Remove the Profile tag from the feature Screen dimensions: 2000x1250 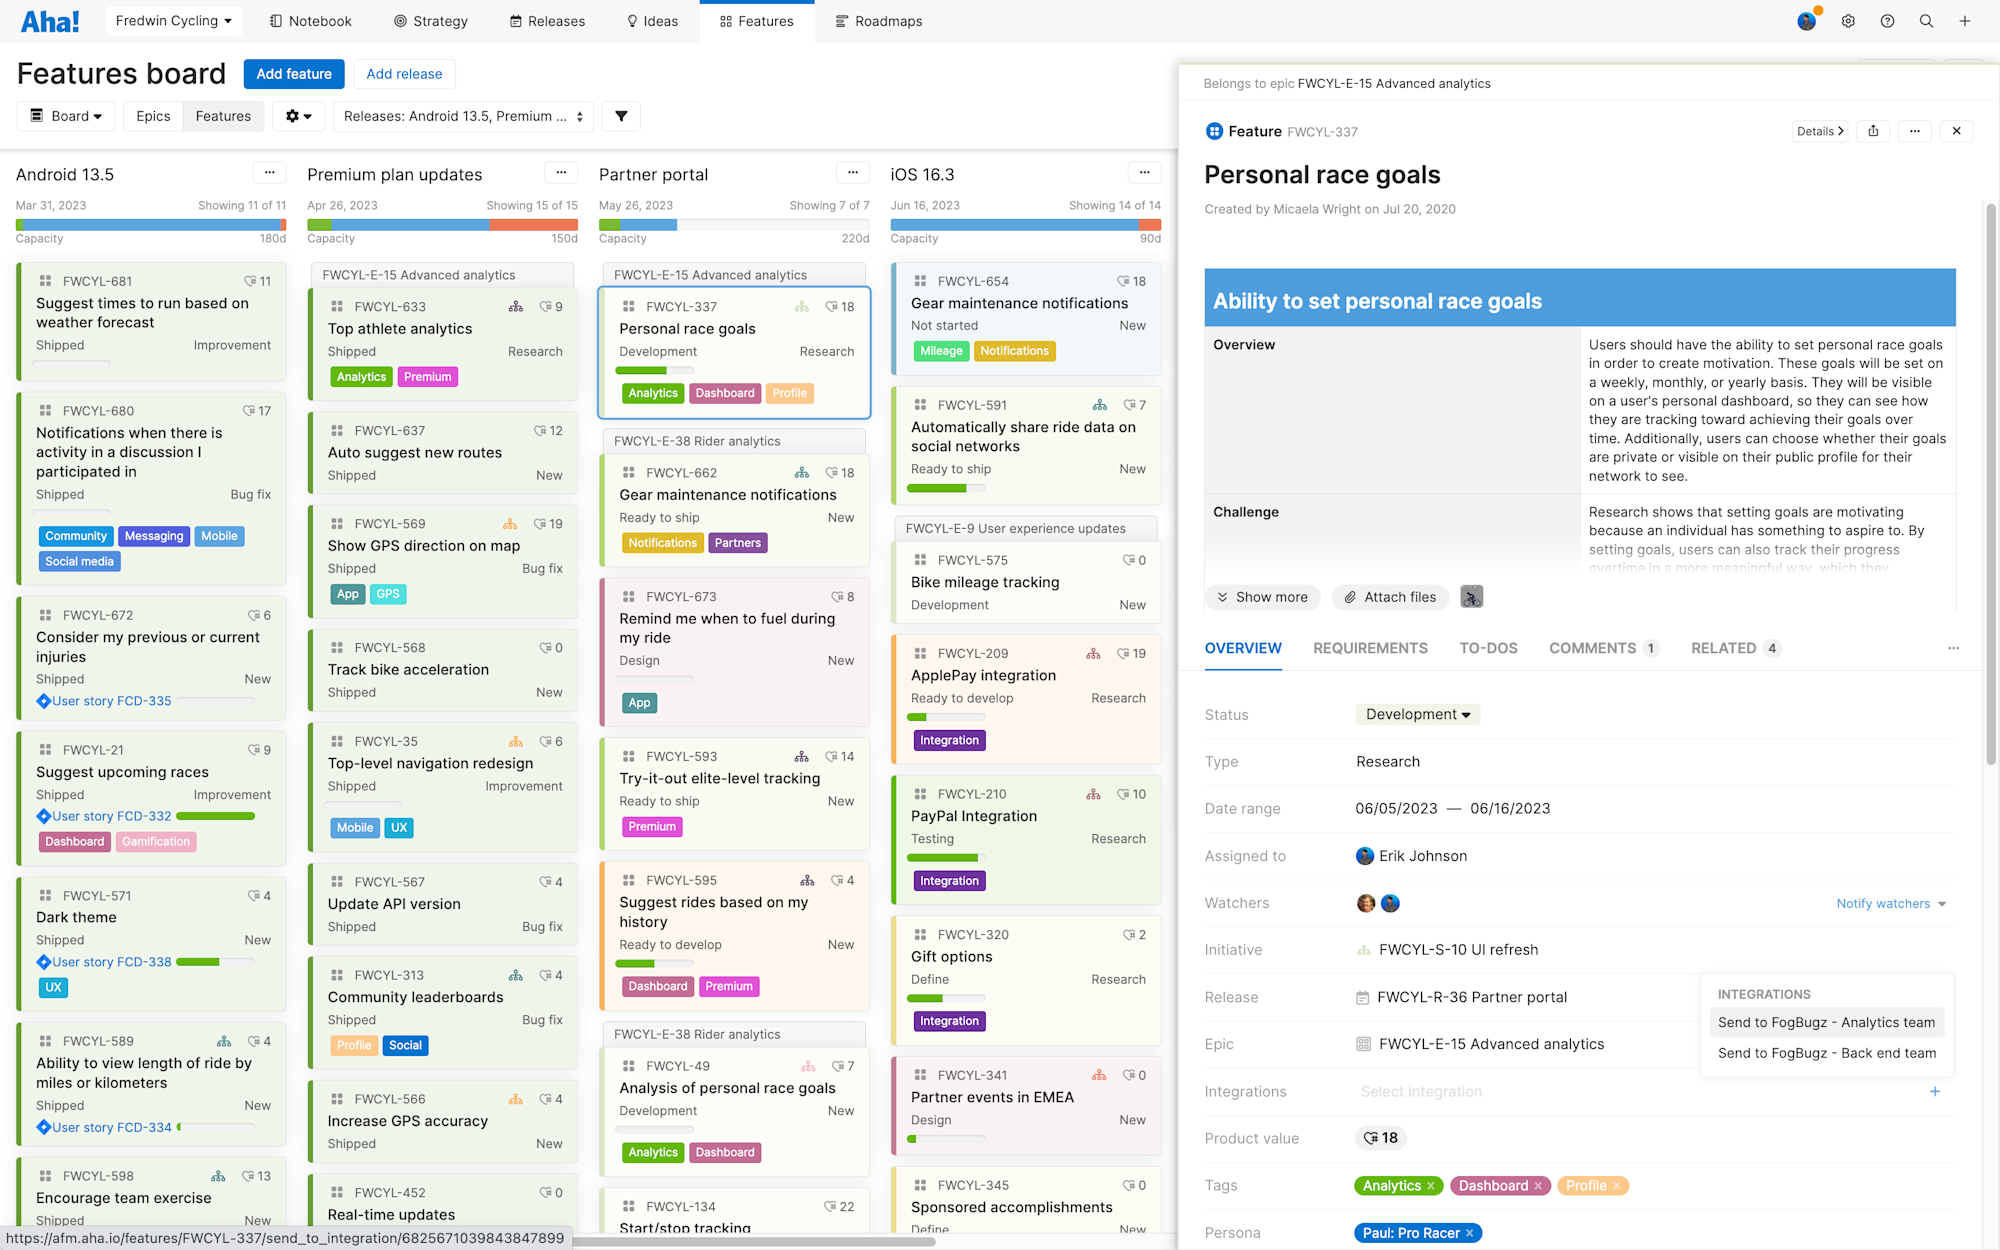1616,1186
